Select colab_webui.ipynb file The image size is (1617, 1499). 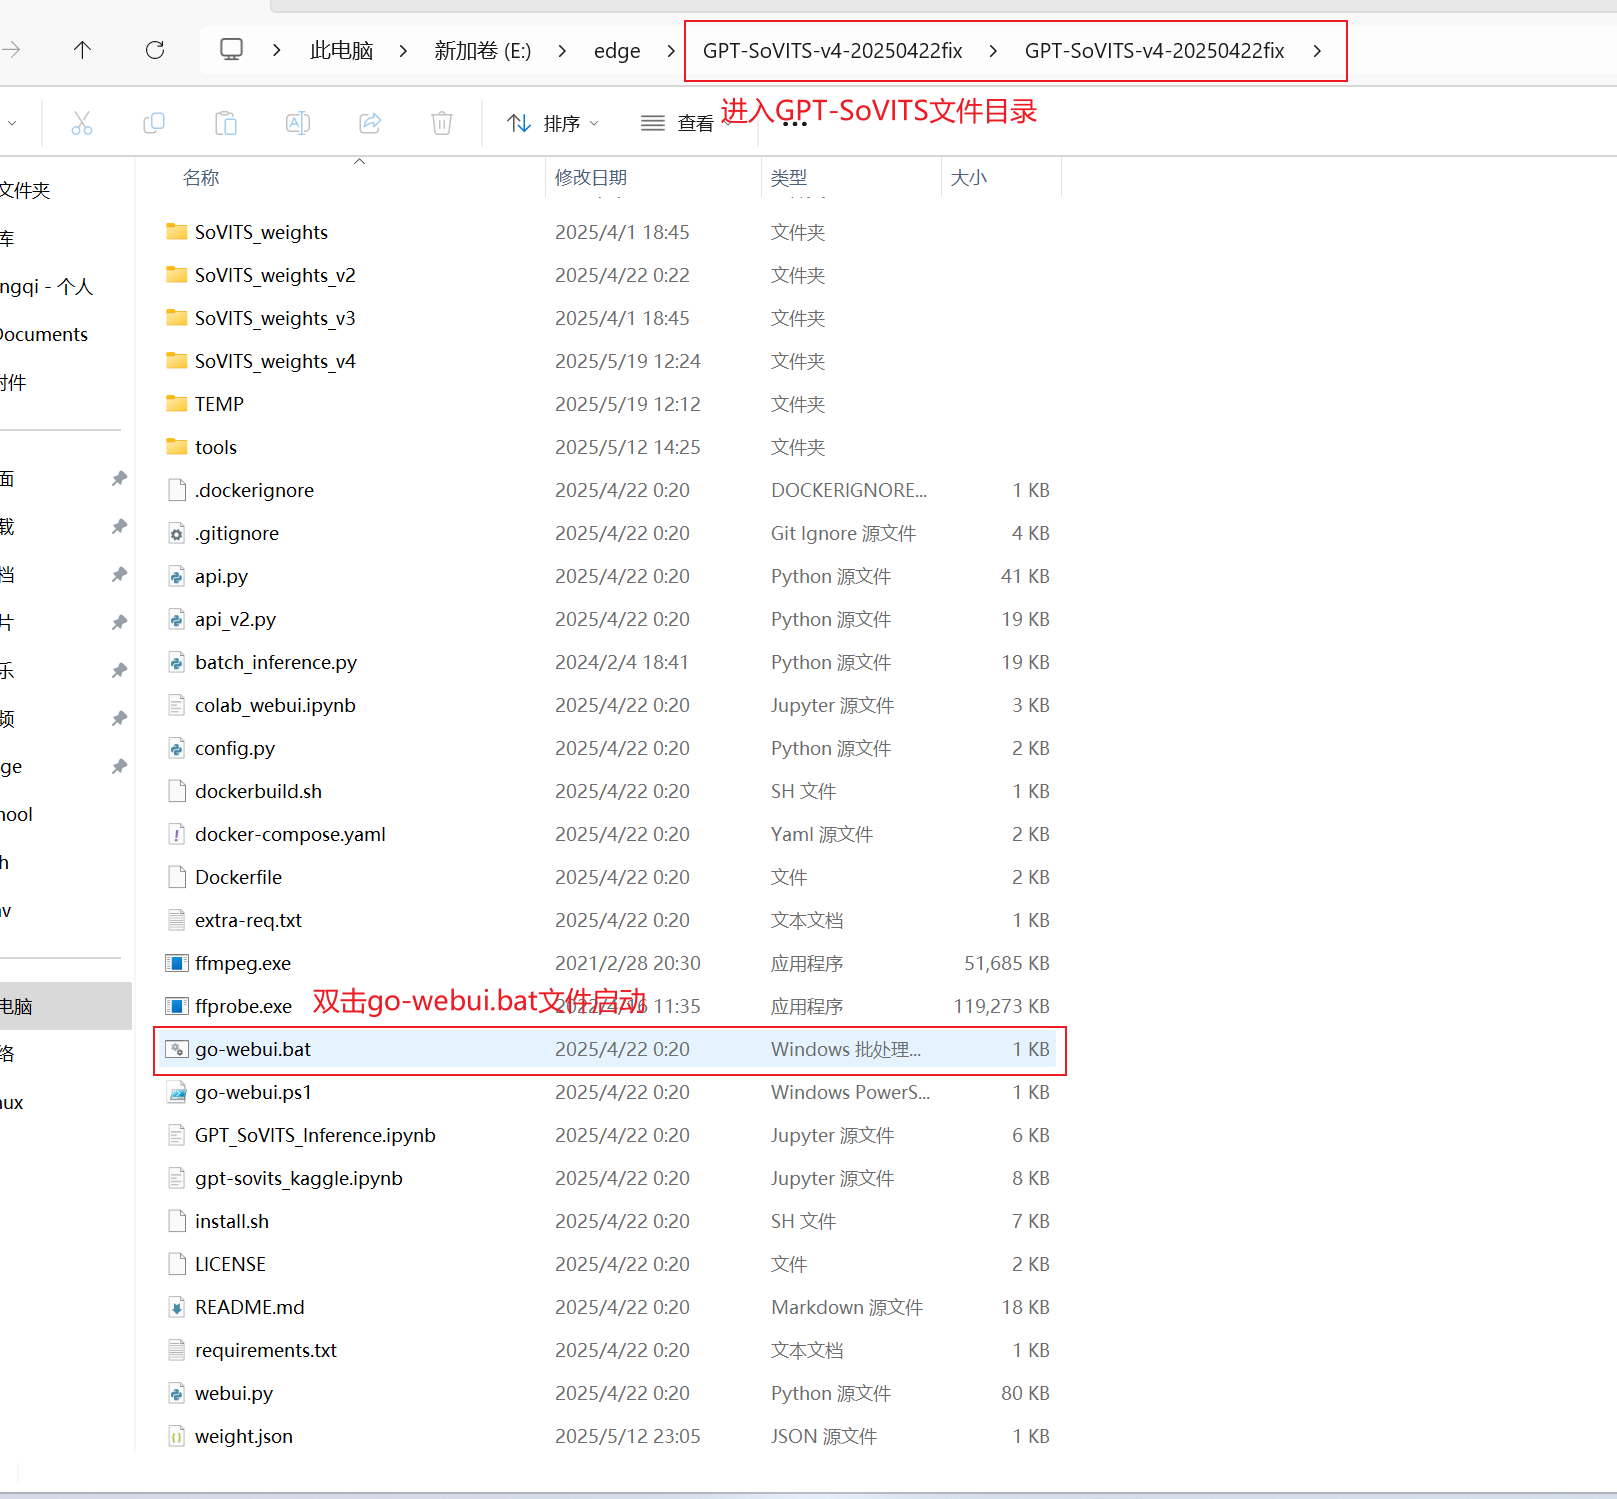tap(275, 705)
